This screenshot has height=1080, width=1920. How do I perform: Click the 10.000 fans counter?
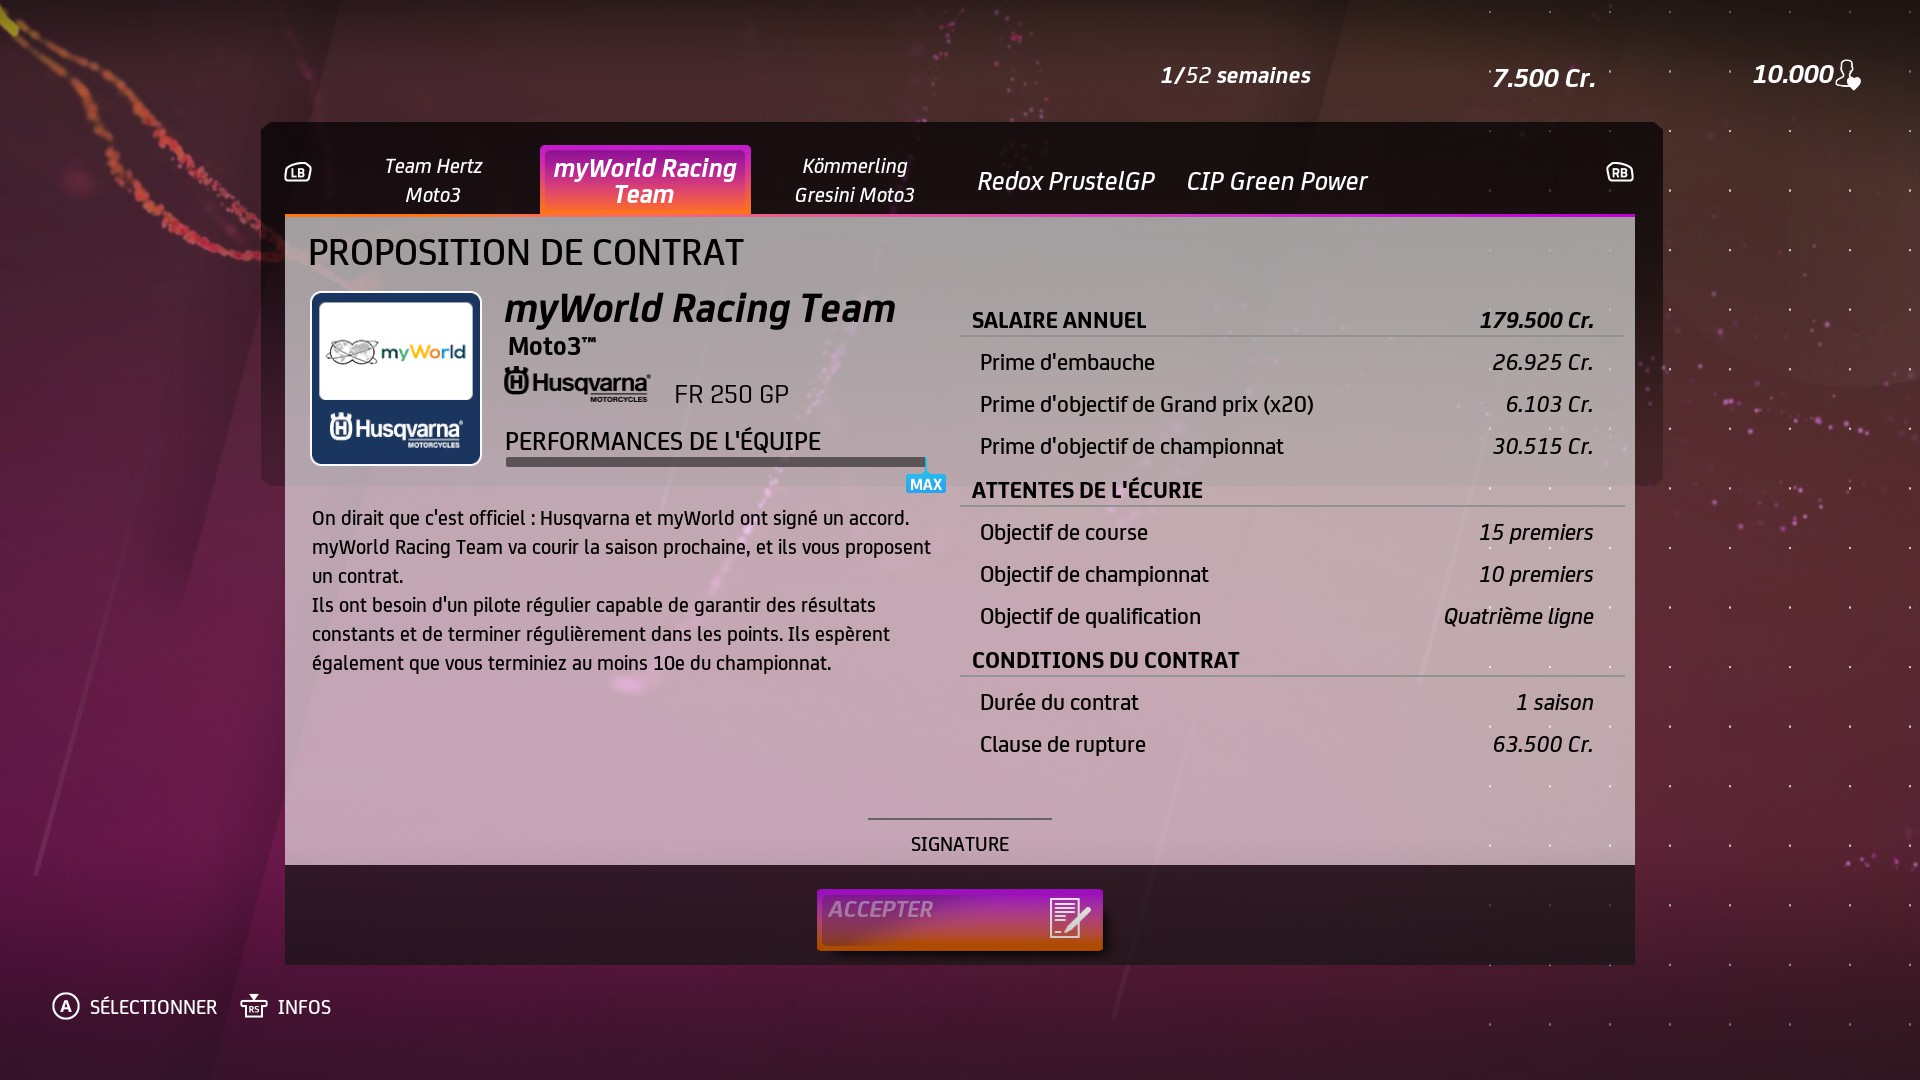pyautogui.click(x=1793, y=75)
